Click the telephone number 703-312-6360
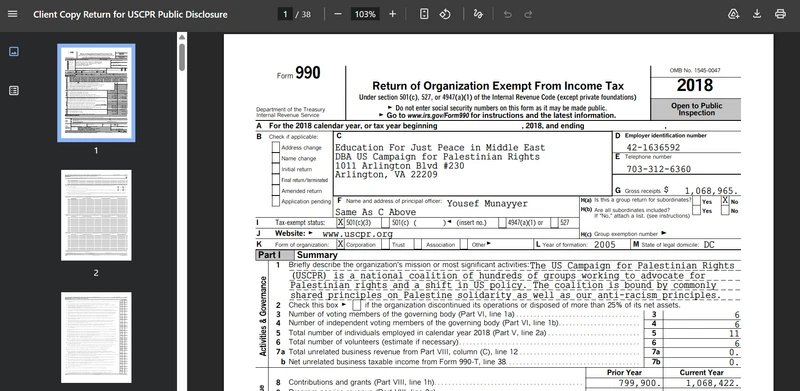Image resolution: width=800 pixels, height=391 pixels. 659,169
